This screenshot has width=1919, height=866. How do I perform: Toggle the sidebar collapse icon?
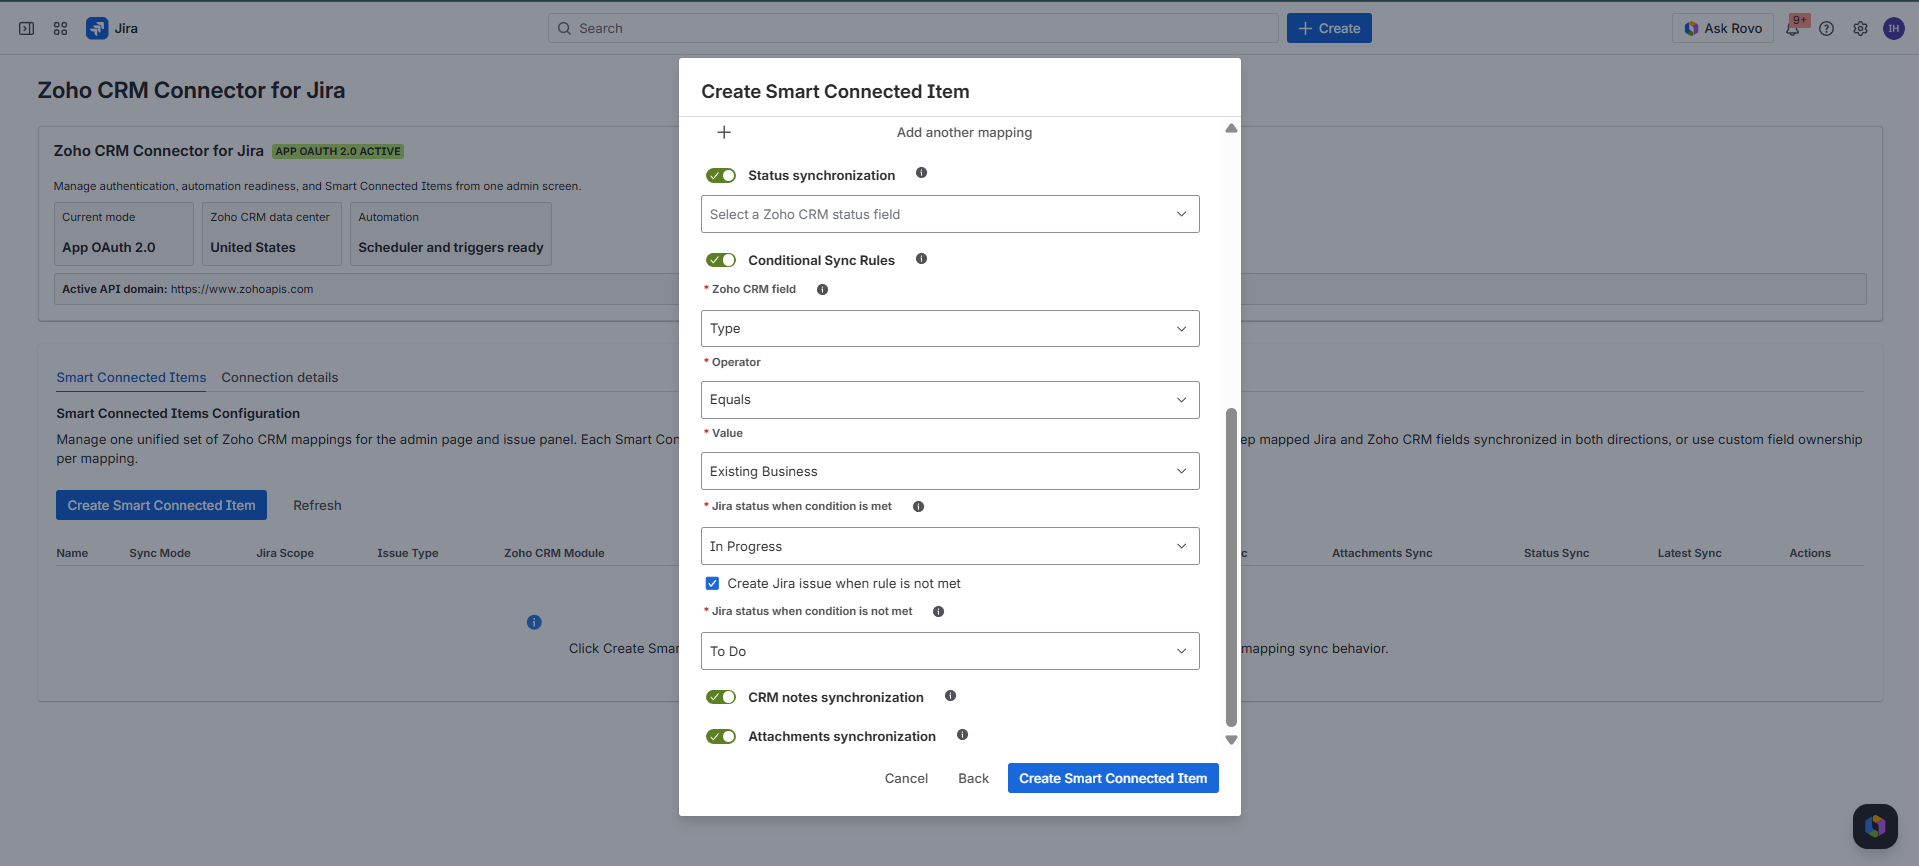[27, 28]
